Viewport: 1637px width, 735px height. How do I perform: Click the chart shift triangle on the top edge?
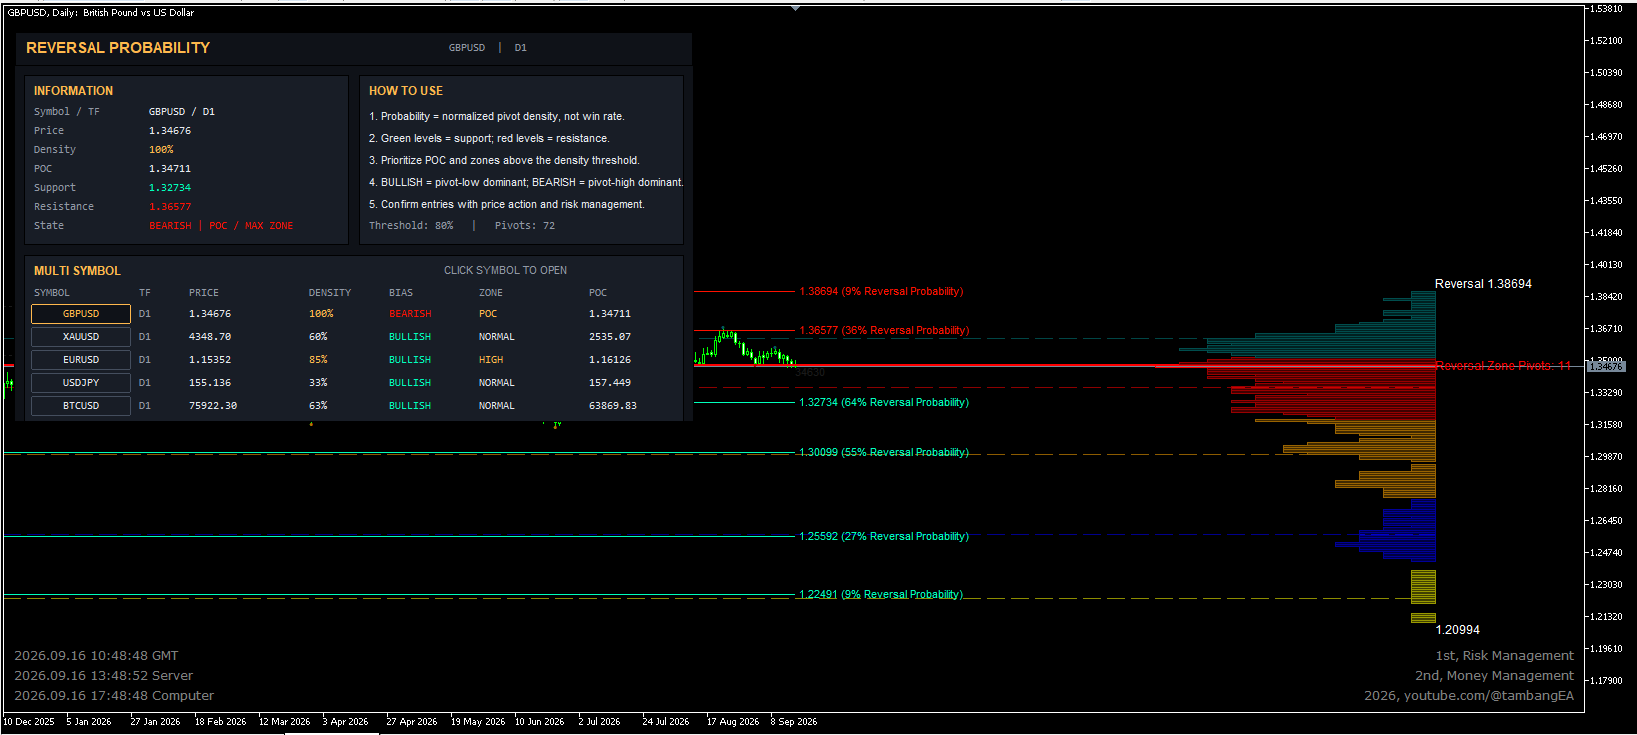pyautogui.click(x=796, y=8)
